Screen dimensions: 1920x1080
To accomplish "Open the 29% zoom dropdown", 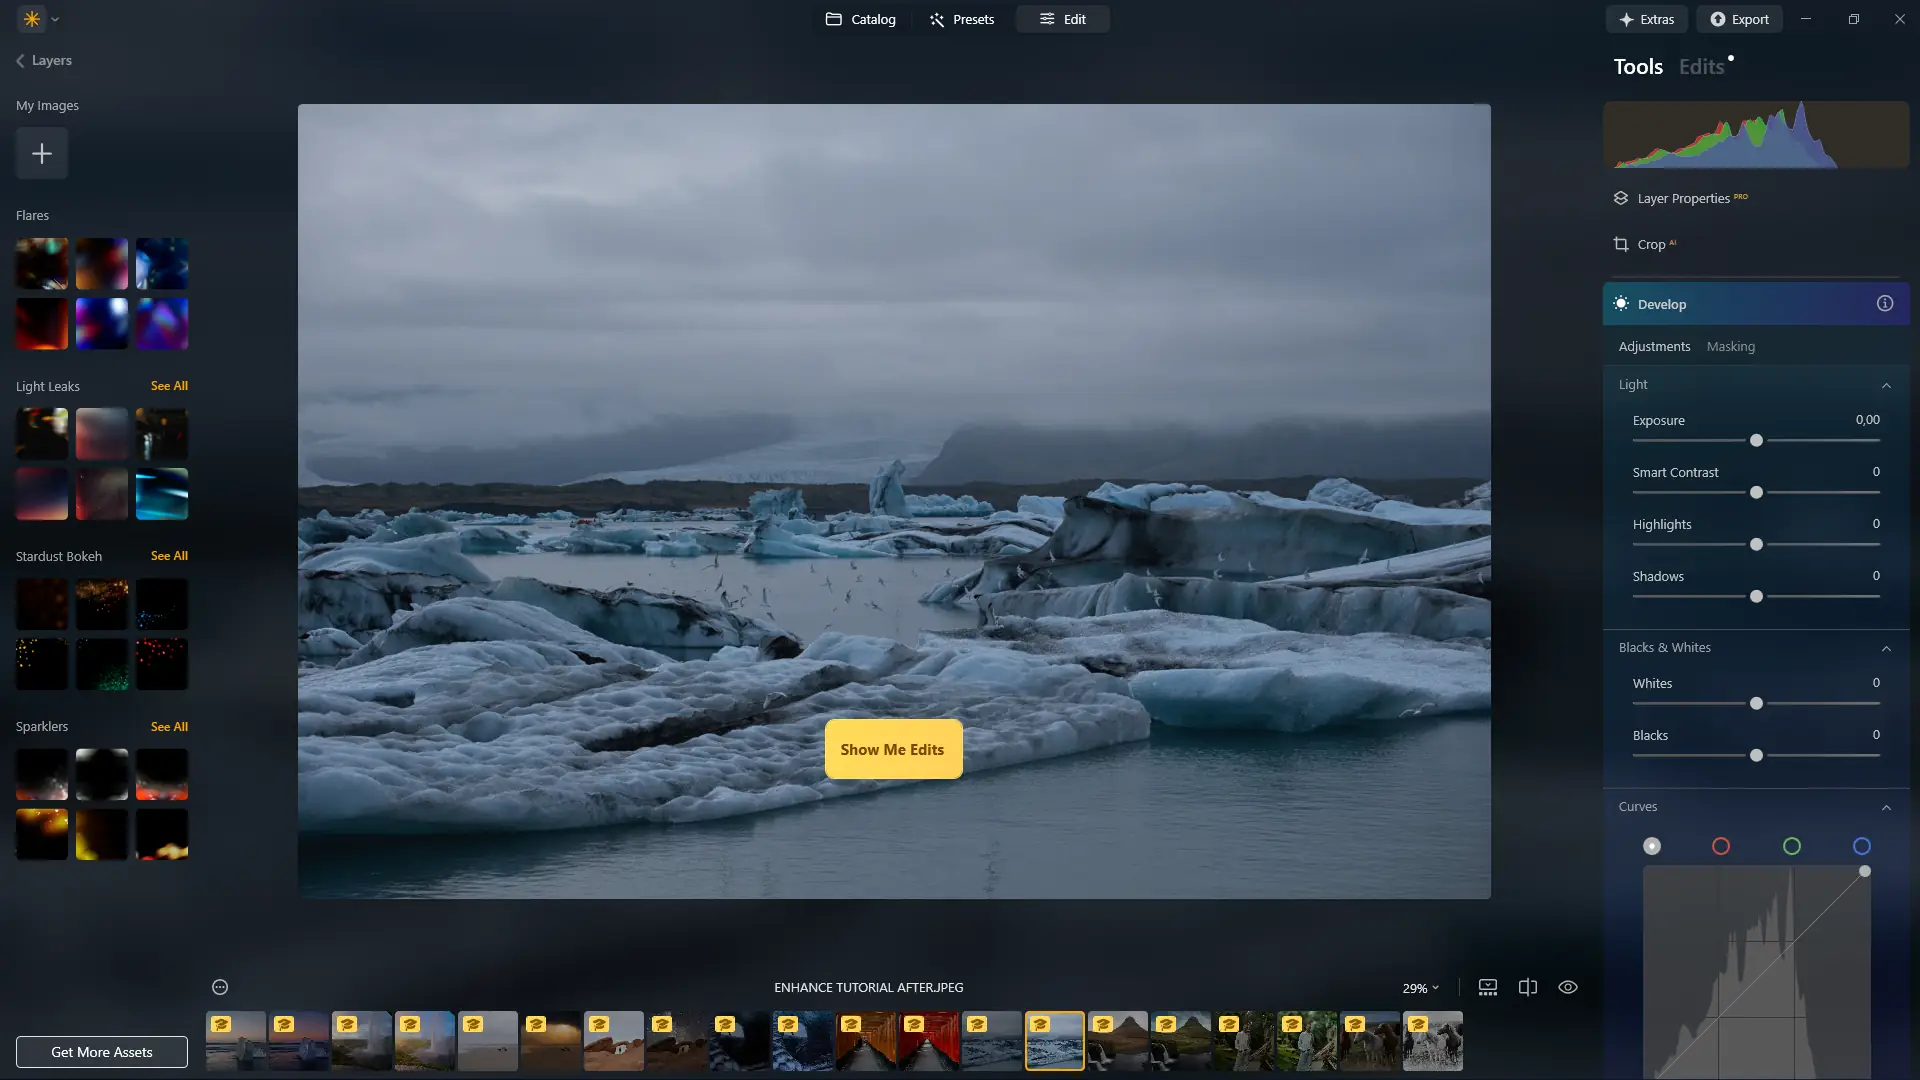I will [x=1420, y=988].
